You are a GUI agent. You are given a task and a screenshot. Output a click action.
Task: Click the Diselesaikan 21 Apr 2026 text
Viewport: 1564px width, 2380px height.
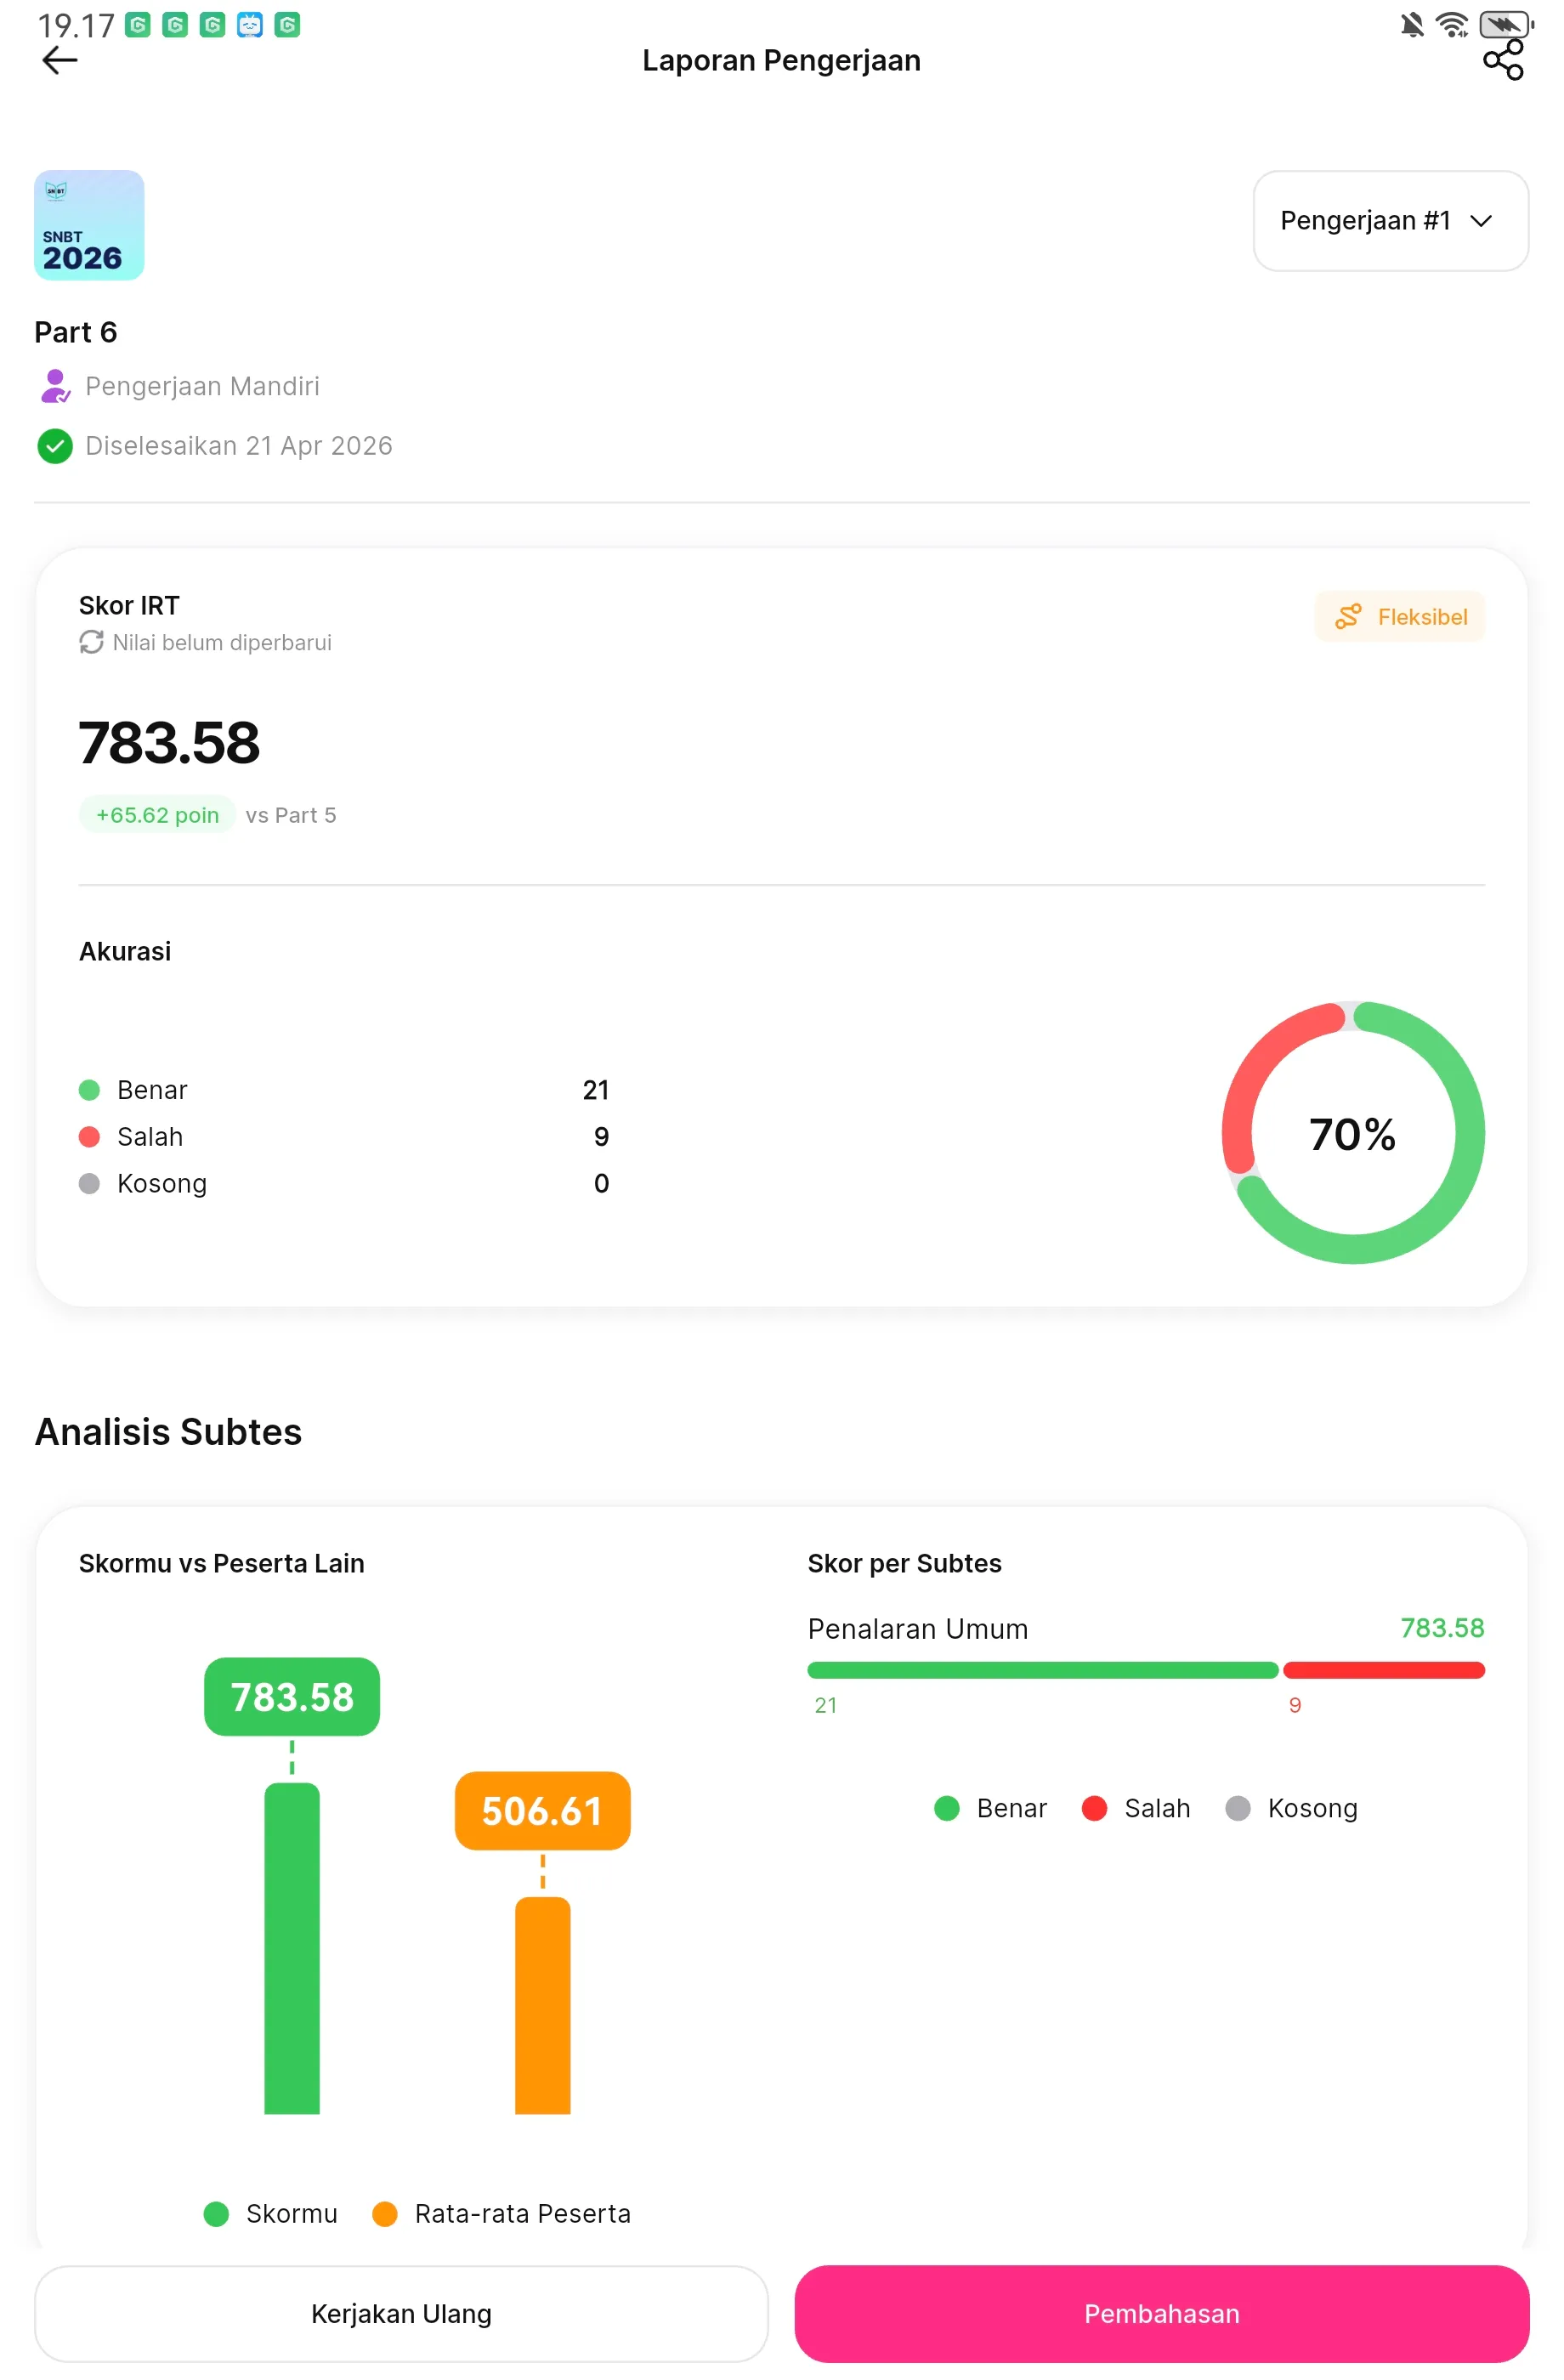[x=239, y=446]
